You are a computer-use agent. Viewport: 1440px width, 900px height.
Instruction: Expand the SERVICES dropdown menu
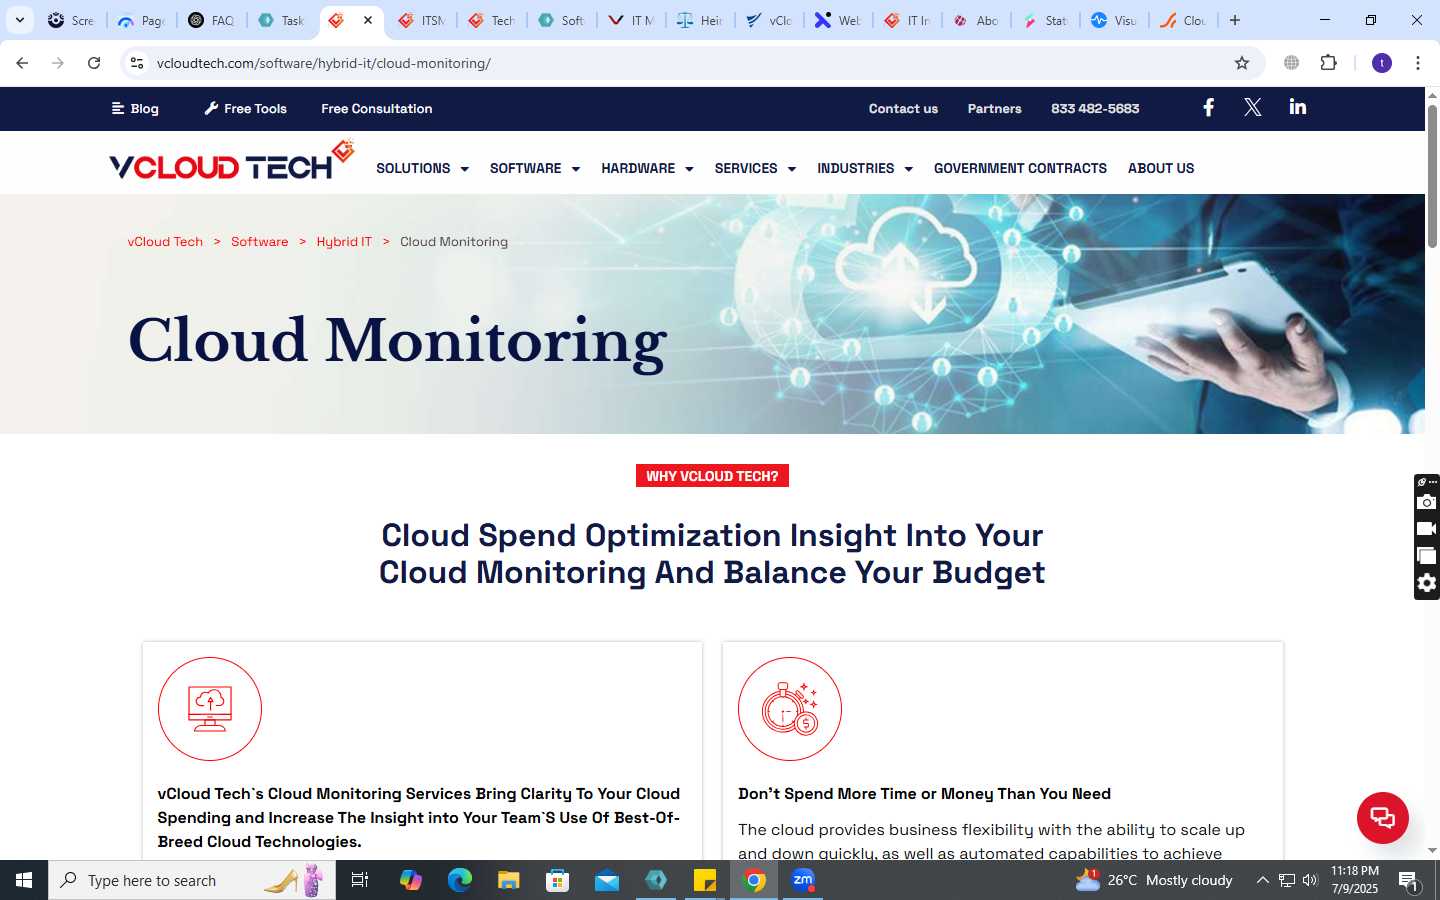(755, 168)
